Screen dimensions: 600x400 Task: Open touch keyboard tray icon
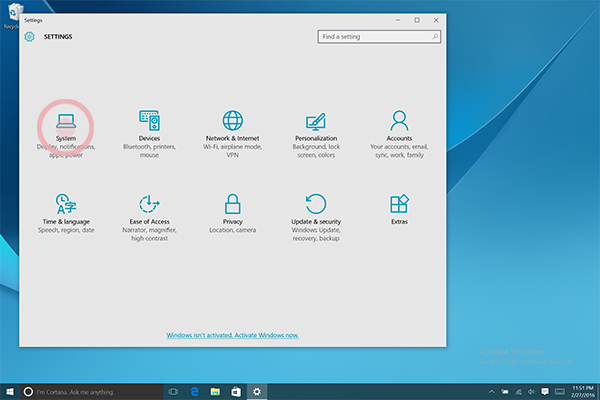click(560, 392)
